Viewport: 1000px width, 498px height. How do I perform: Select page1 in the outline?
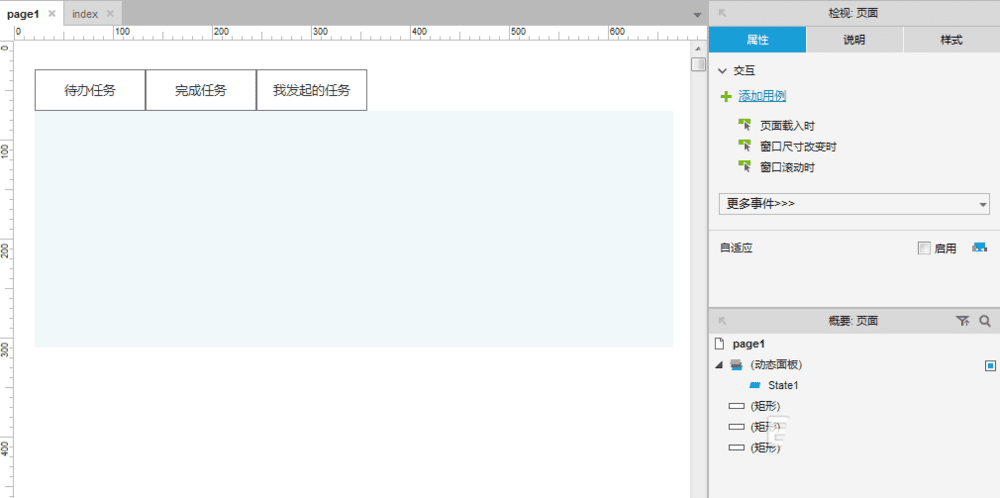click(749, 344)
